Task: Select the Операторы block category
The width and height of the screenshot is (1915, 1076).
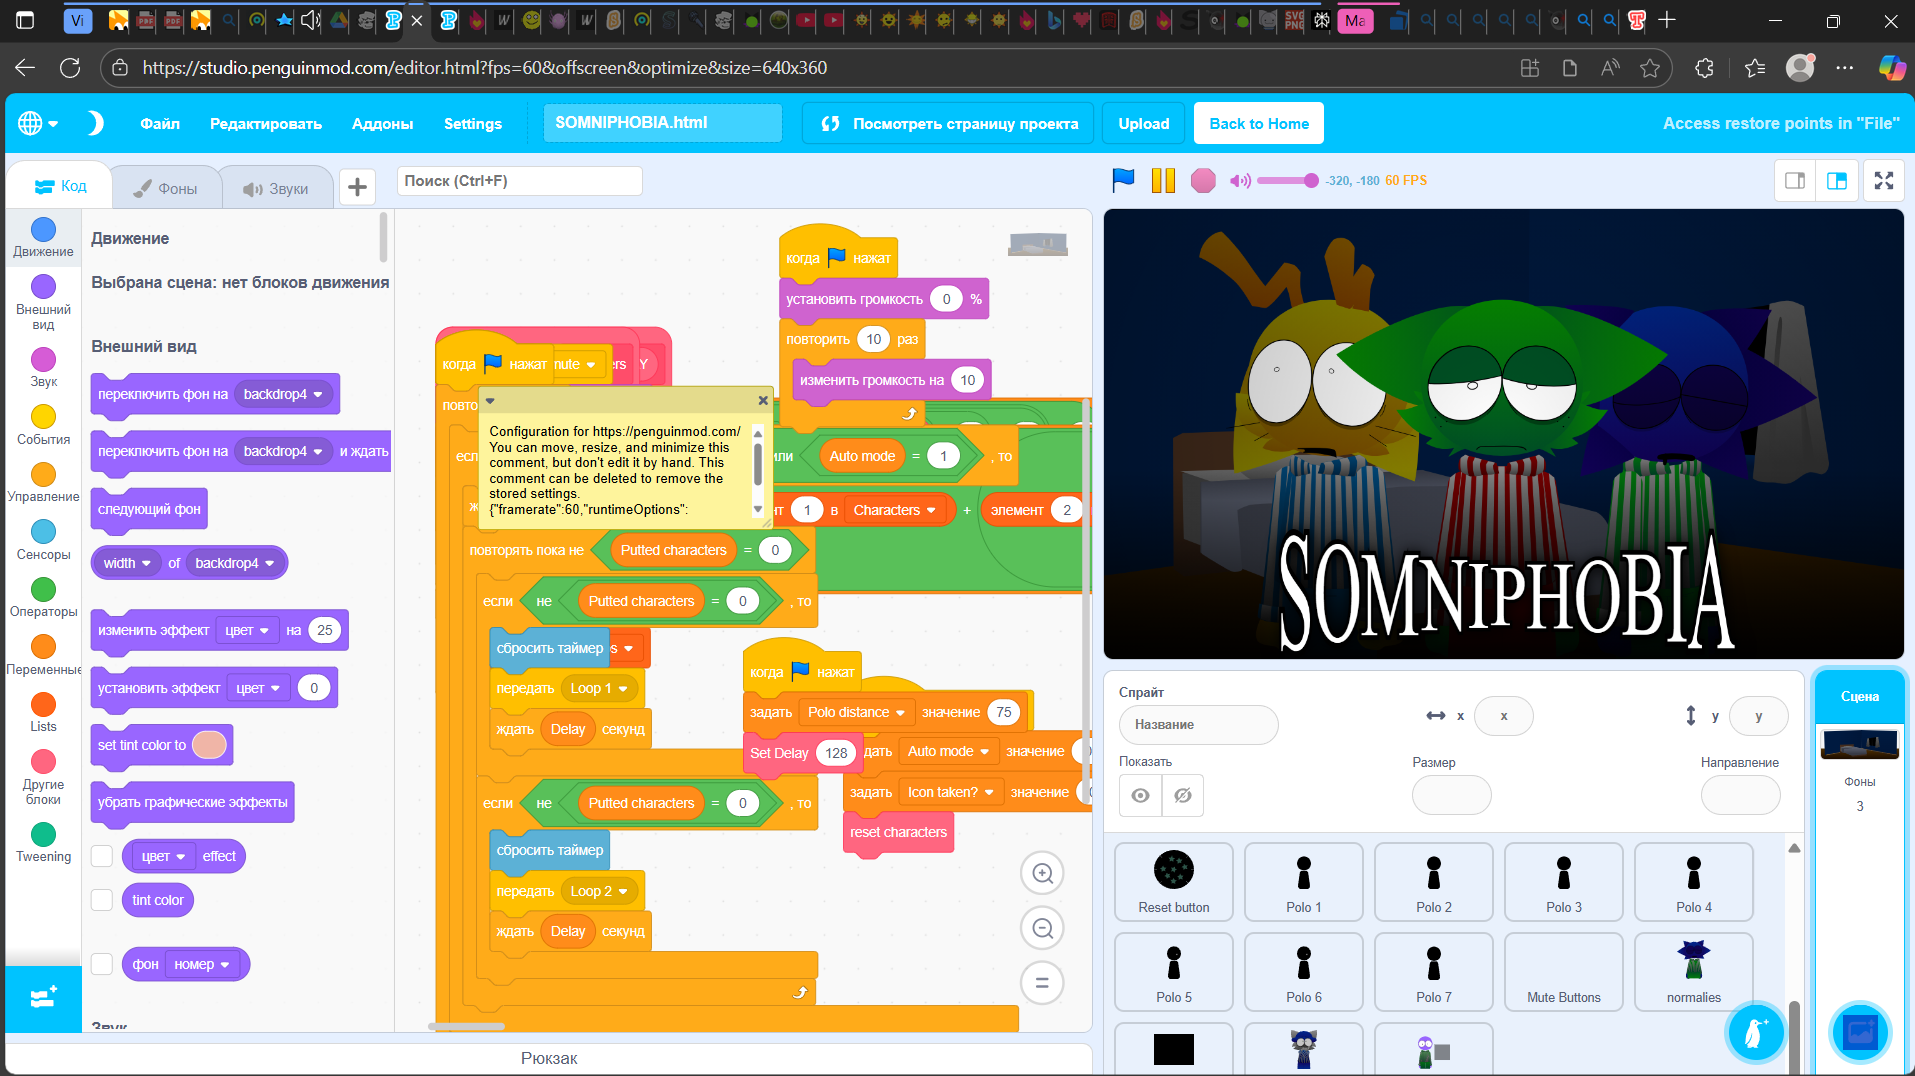Action: (x=43, y=597)
